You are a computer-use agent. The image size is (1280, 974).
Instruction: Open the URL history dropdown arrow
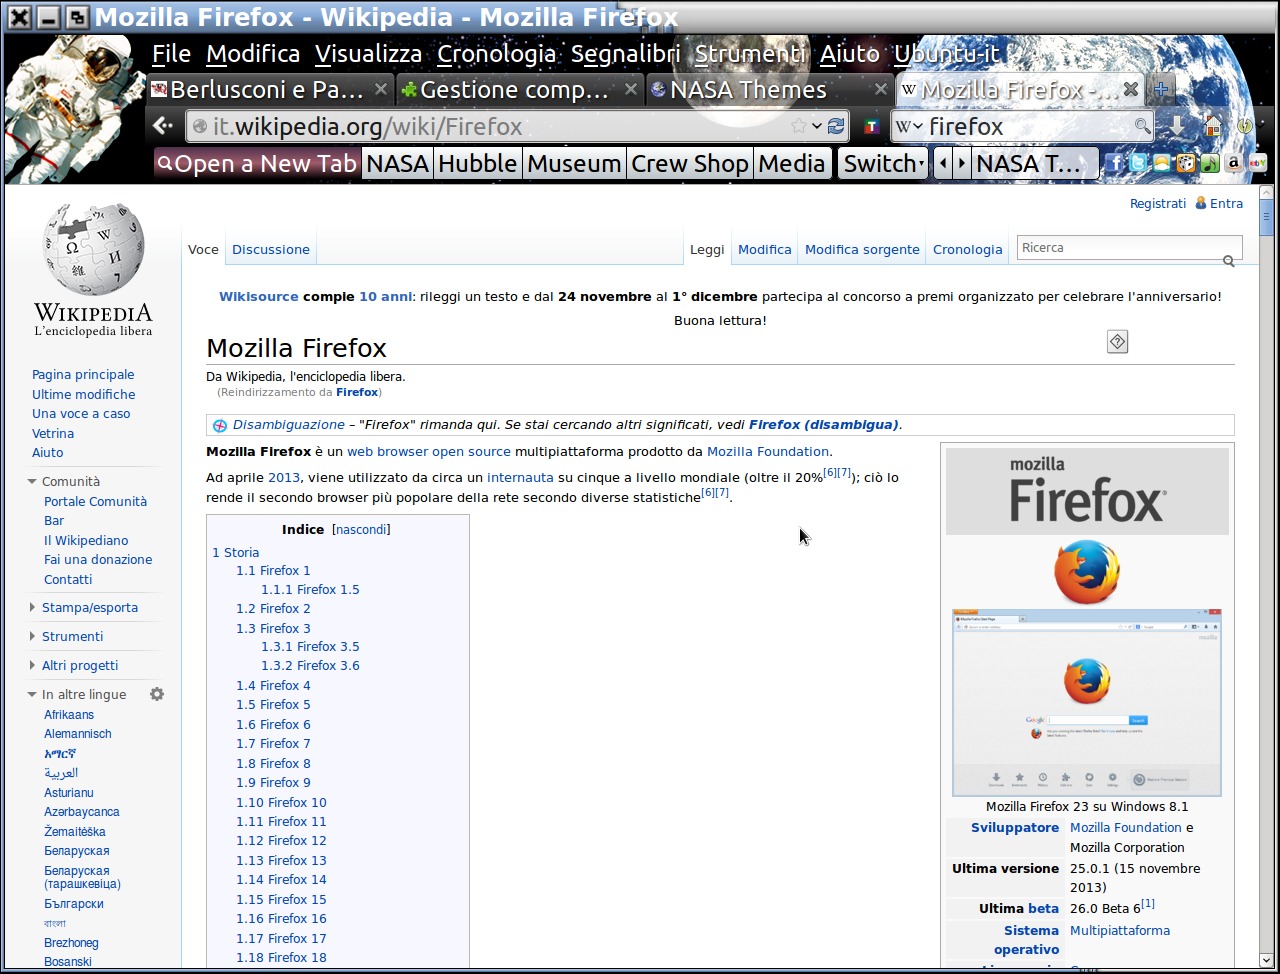817,126
